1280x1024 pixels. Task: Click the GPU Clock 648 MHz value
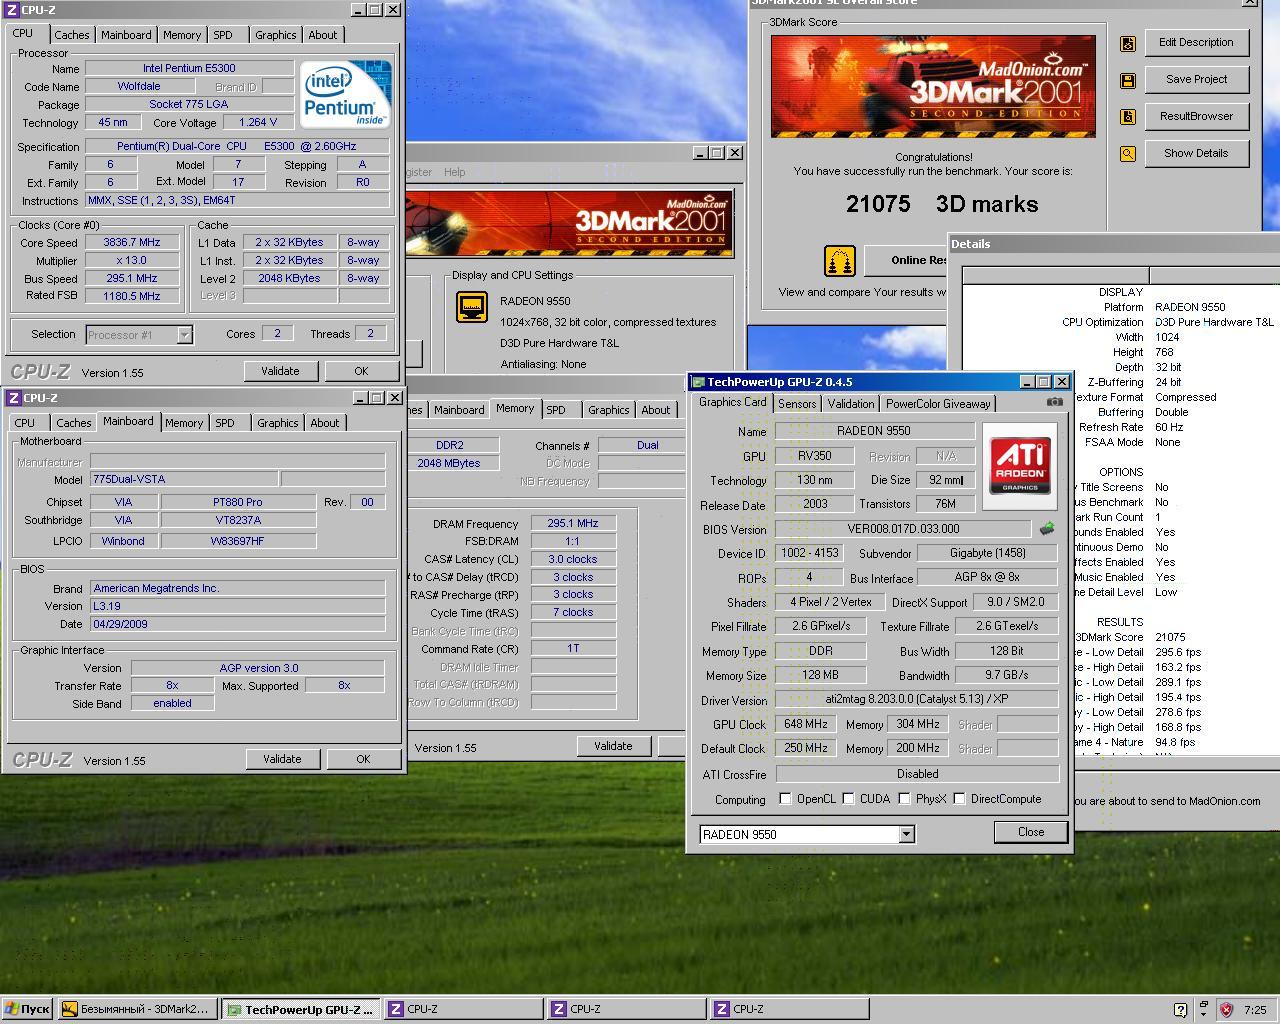[x=805, y=724]
